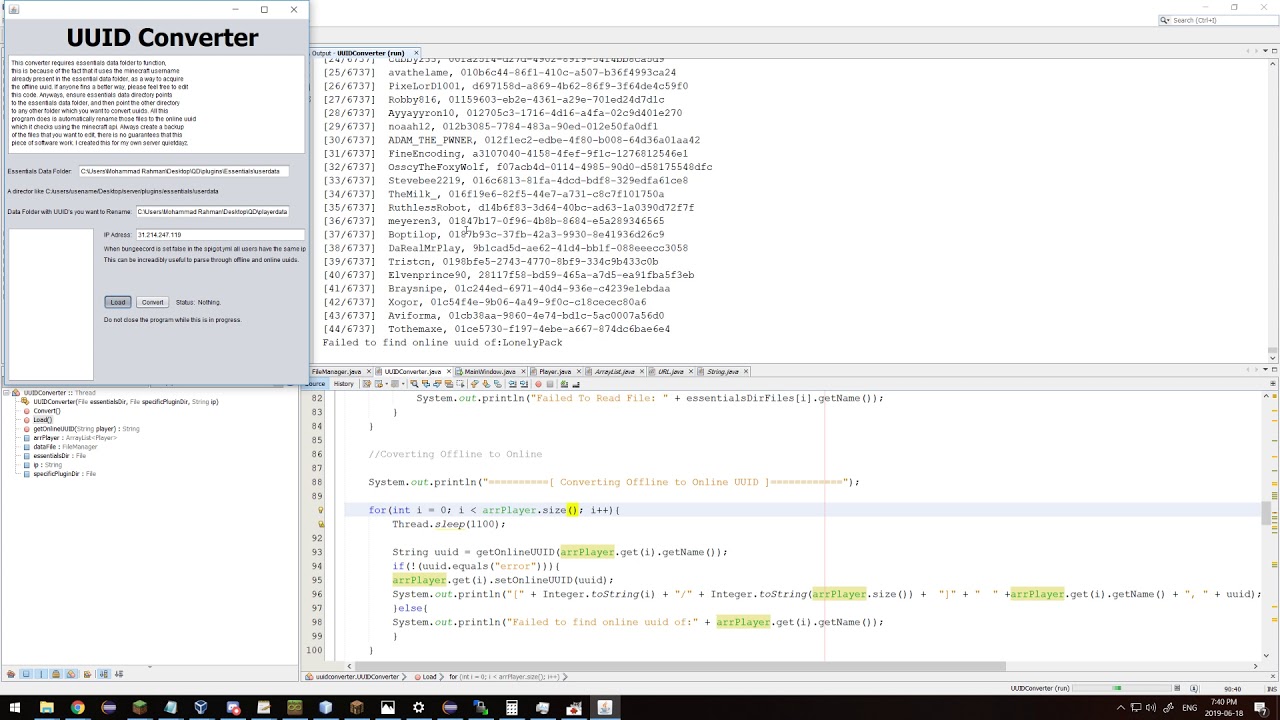The image size is (1280, 720).
Task: Open String.java editor tab
Action: point(722,372)
